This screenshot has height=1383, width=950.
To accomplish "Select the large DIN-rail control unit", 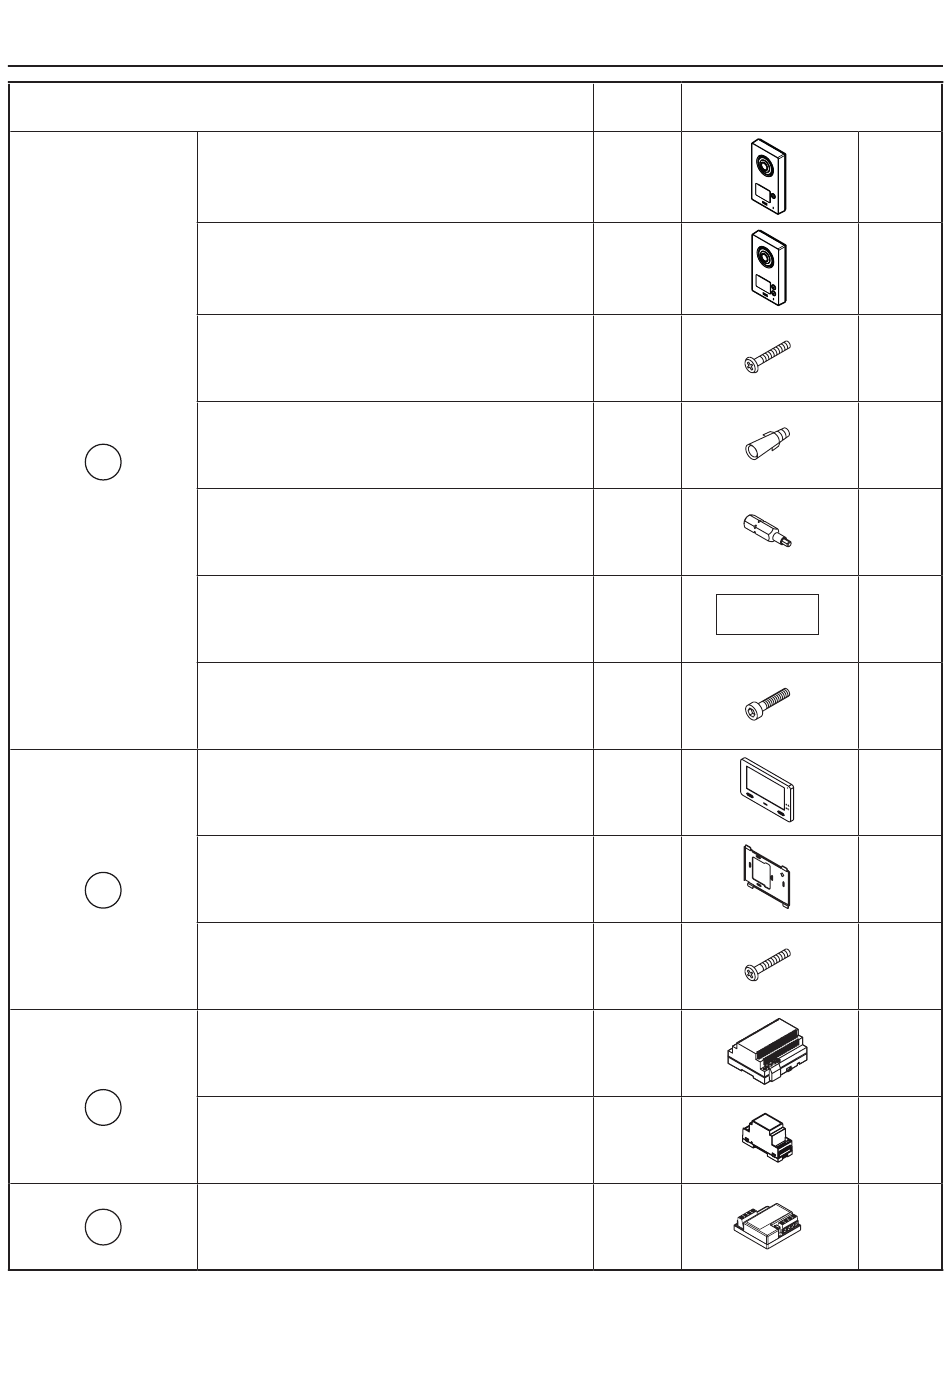I will point(769,1052).
